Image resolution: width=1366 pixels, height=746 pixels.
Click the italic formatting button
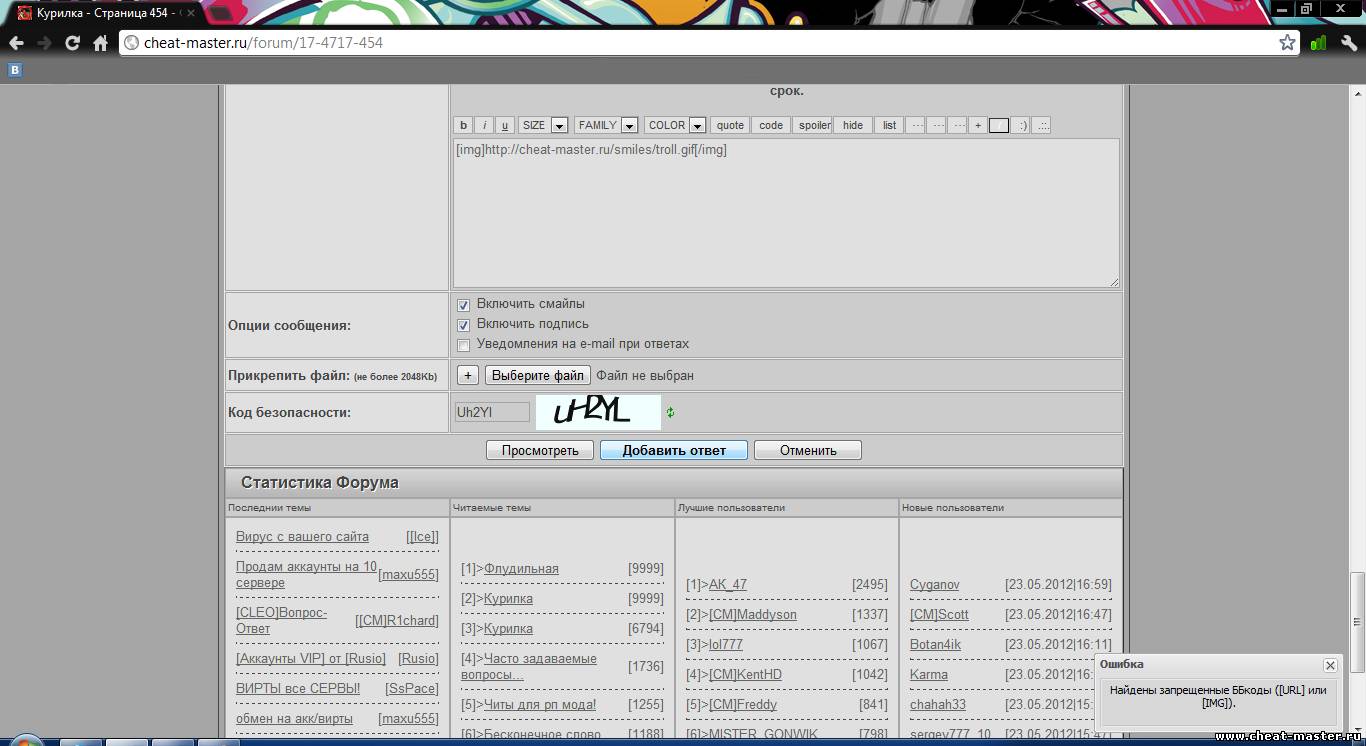[484, 126]
